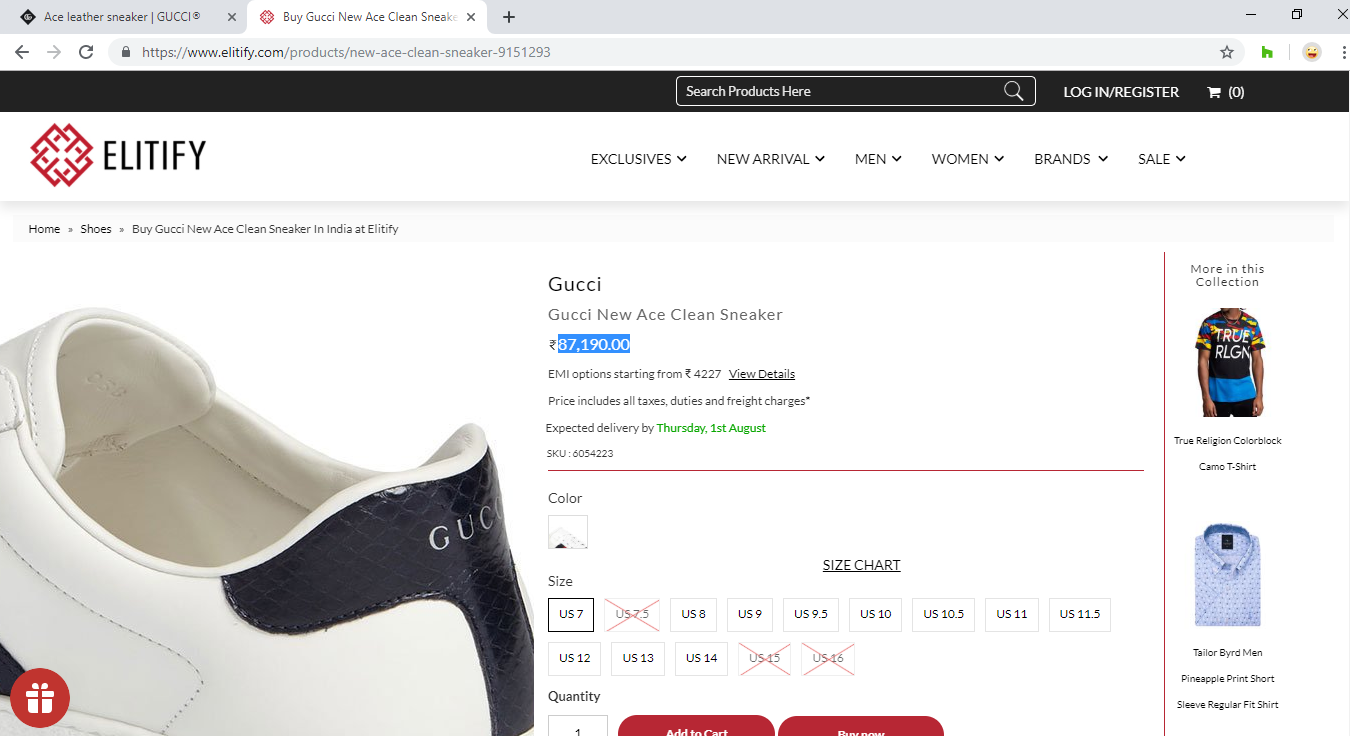Click the highlighted price 87,190.00
Screen dimensions: 1350x736
point(594,344)
